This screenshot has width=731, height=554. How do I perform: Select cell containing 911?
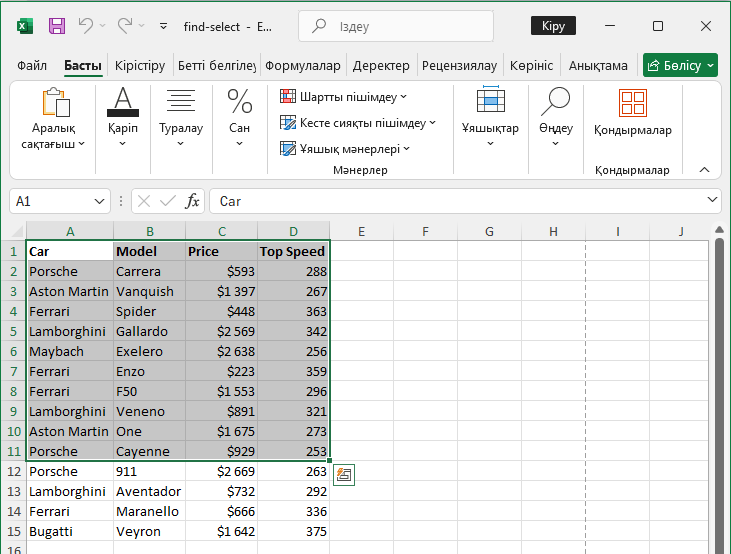click(x=149, y=471)
